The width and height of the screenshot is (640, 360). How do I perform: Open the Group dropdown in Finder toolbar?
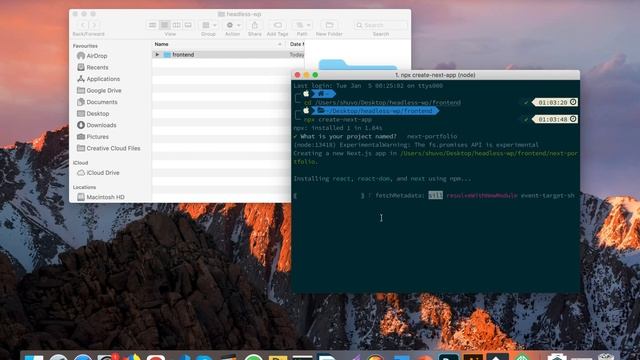(x=209, y=25)
